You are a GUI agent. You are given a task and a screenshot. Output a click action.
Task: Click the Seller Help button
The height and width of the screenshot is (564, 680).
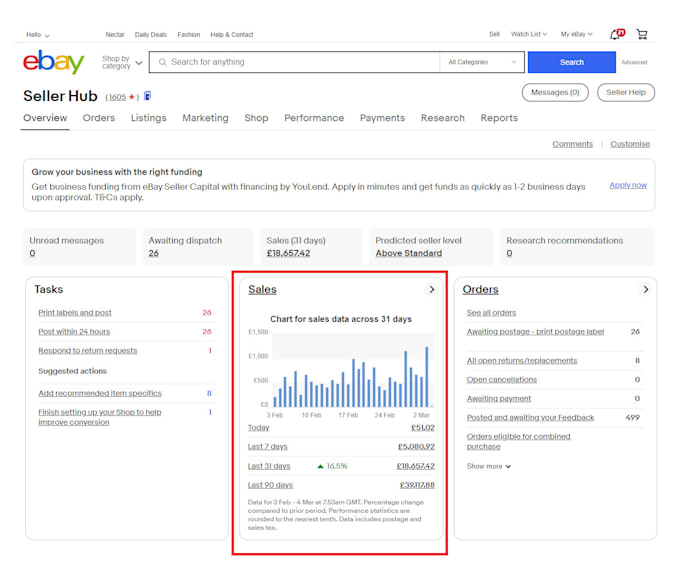click(x=626, y=92)
